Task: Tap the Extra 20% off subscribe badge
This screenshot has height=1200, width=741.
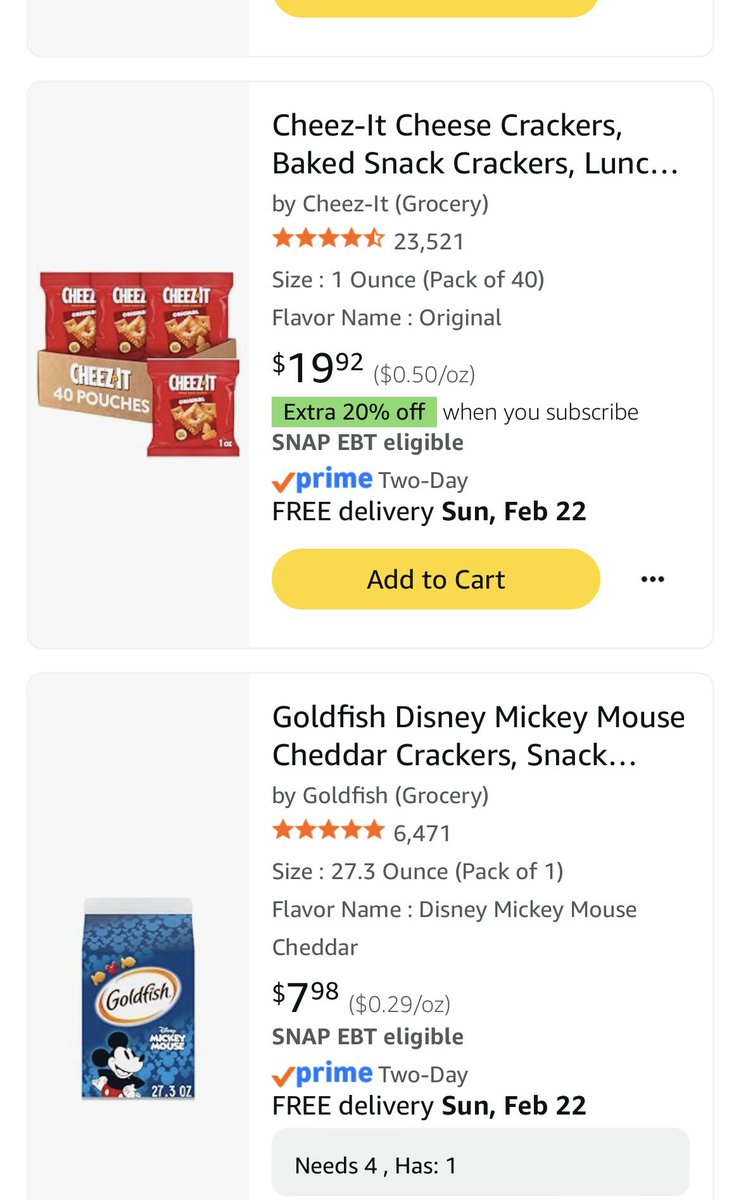Action: pyautogui.click(x=354, y=412)
